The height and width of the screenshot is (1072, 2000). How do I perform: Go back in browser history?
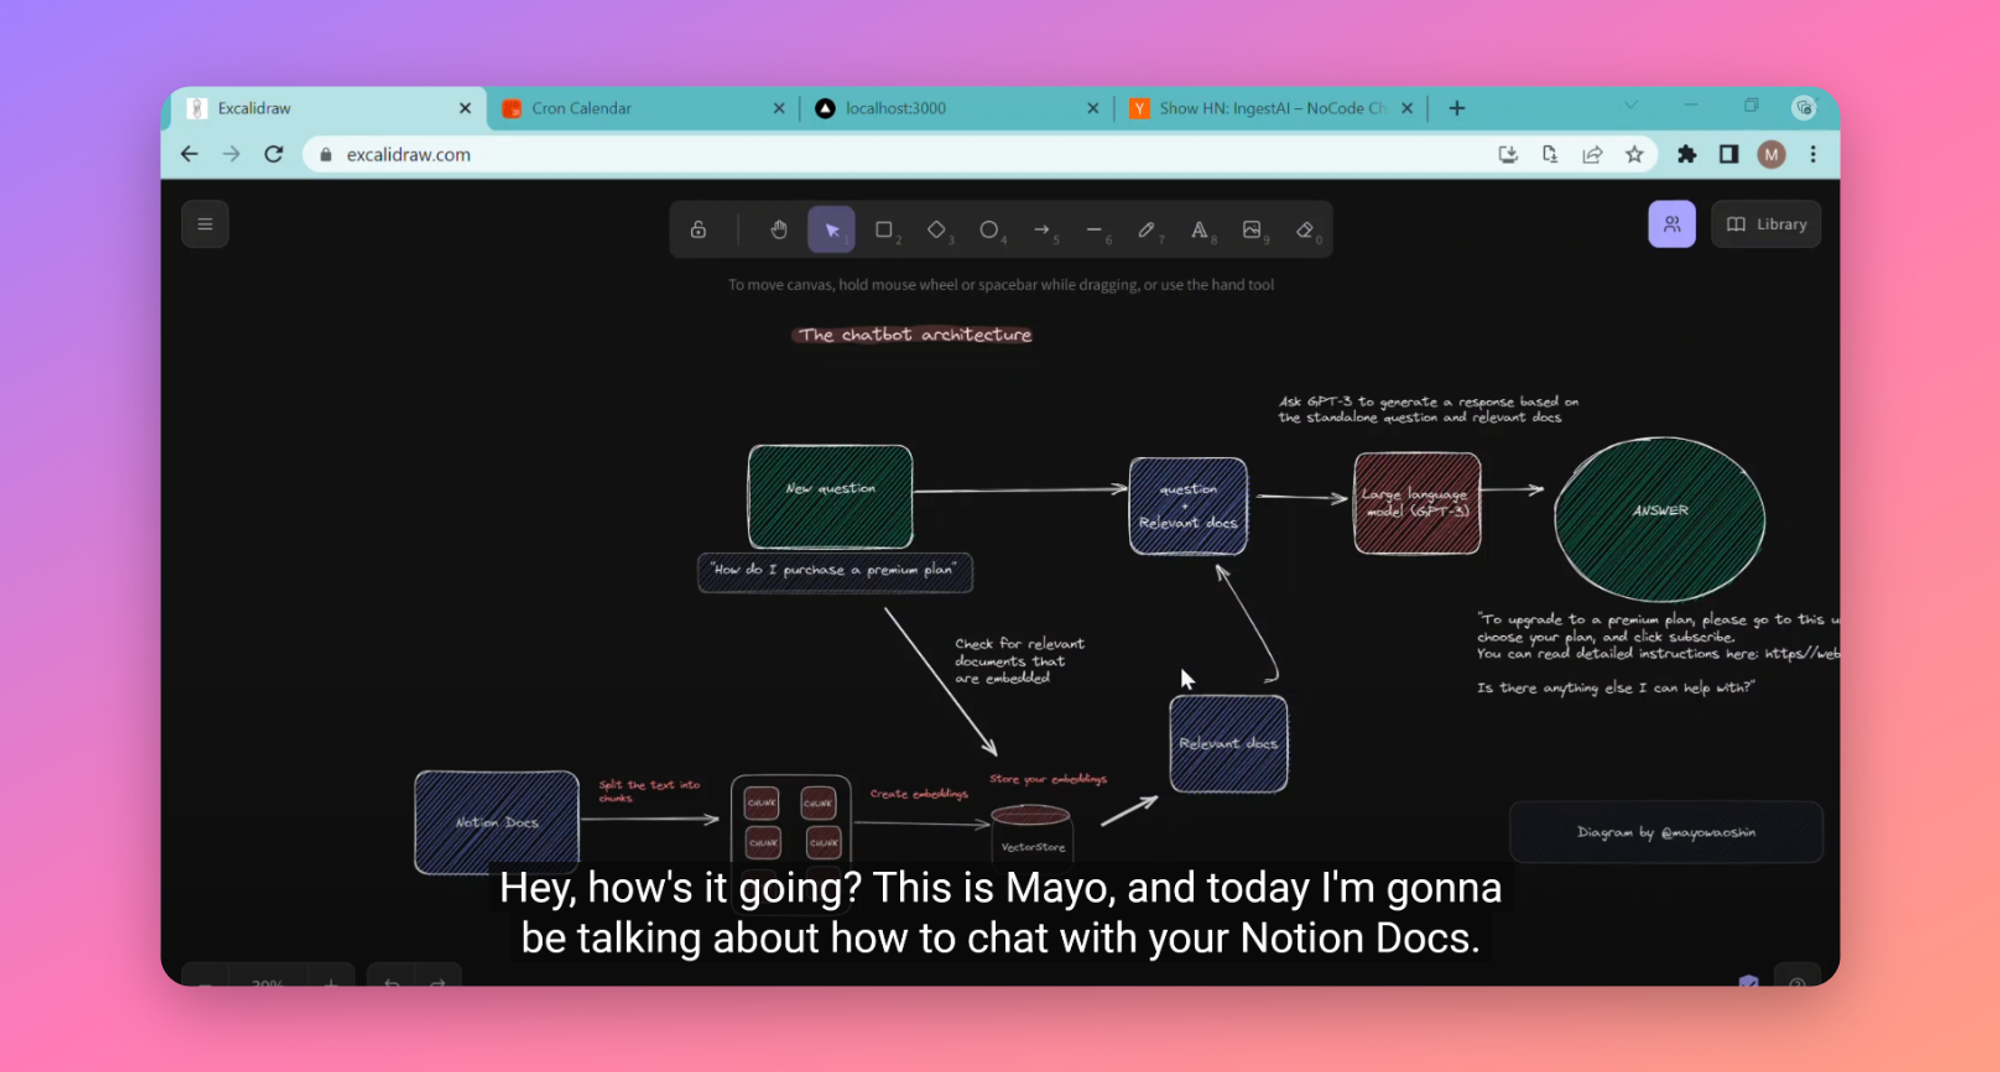click(x=189, y=154)
